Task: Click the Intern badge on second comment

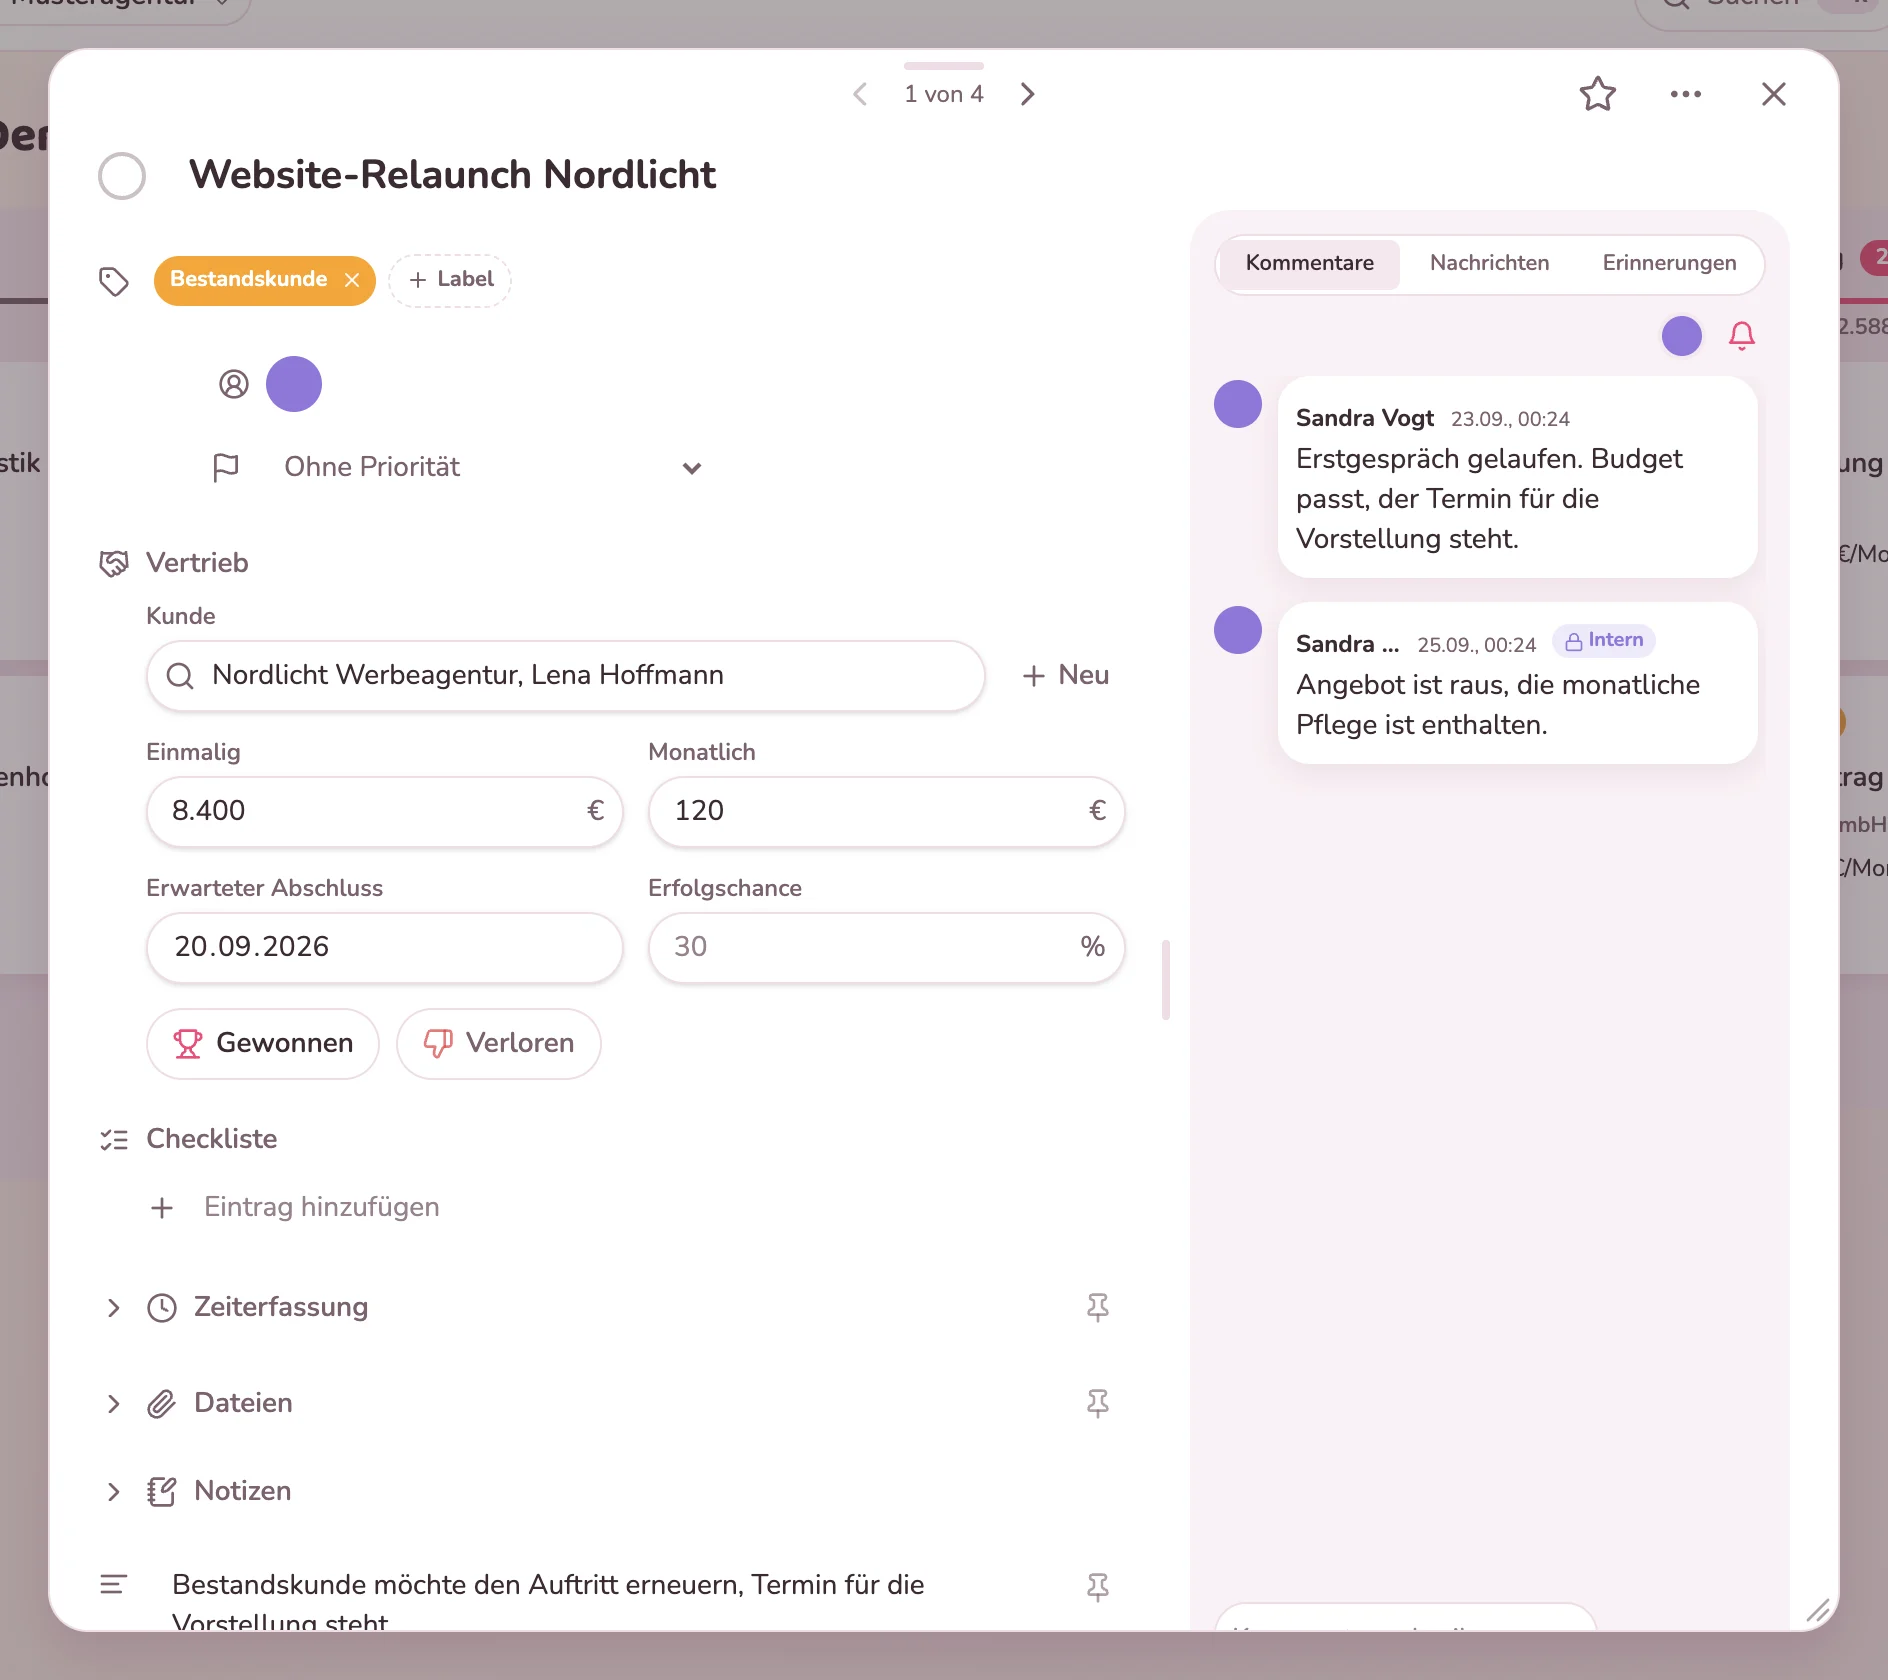Action: (1604, 641)
